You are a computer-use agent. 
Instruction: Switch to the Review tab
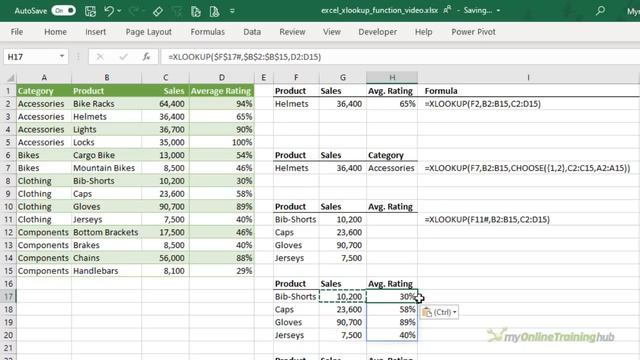pos(292,32)
